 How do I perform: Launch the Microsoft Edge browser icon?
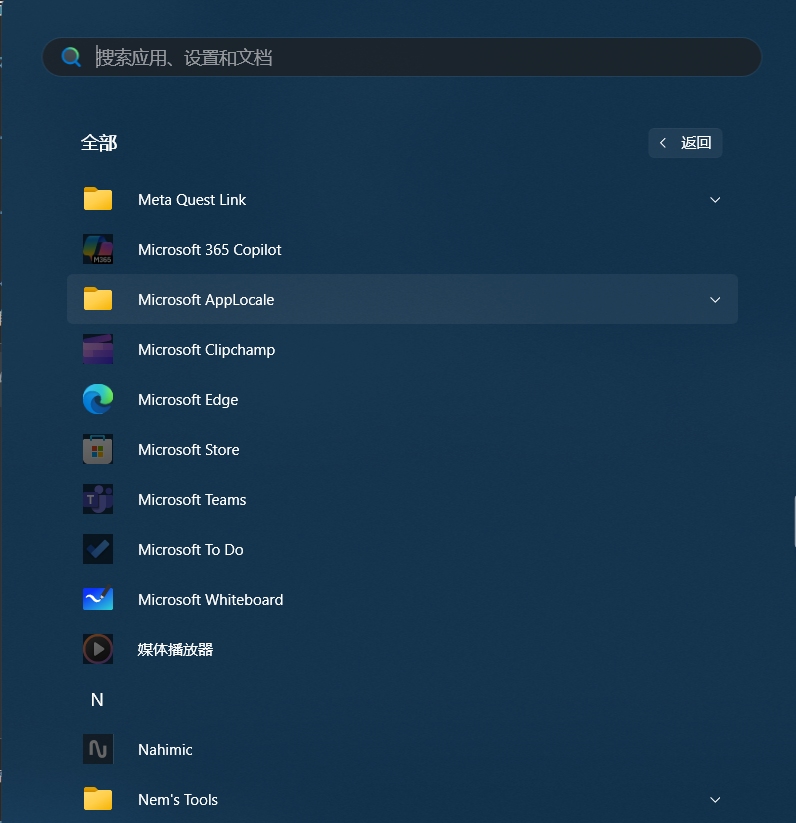(x=98, y=399)
